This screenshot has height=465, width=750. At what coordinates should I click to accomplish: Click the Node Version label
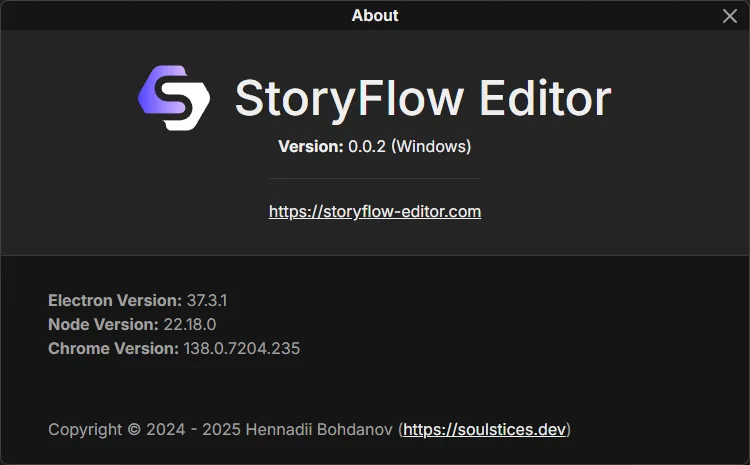click(103, 324)
